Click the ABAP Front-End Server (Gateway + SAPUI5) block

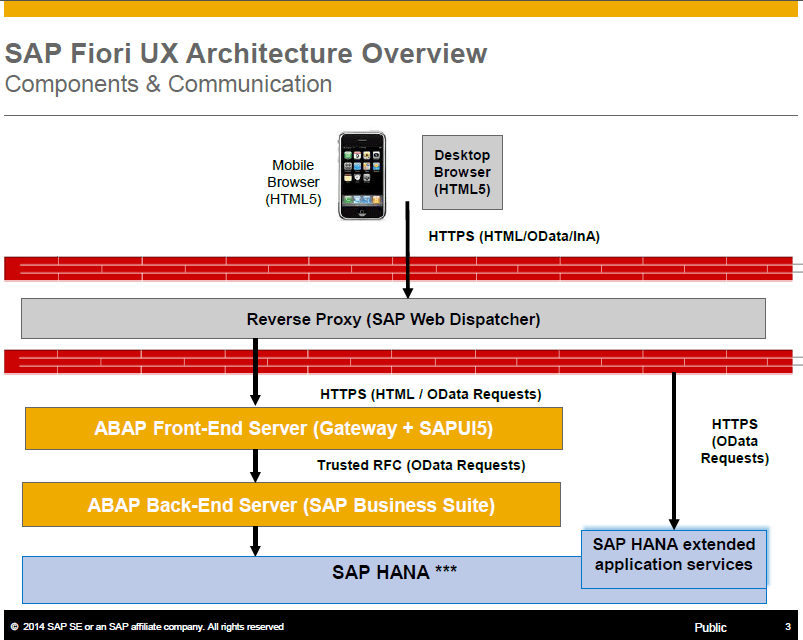tap(292, 428)
